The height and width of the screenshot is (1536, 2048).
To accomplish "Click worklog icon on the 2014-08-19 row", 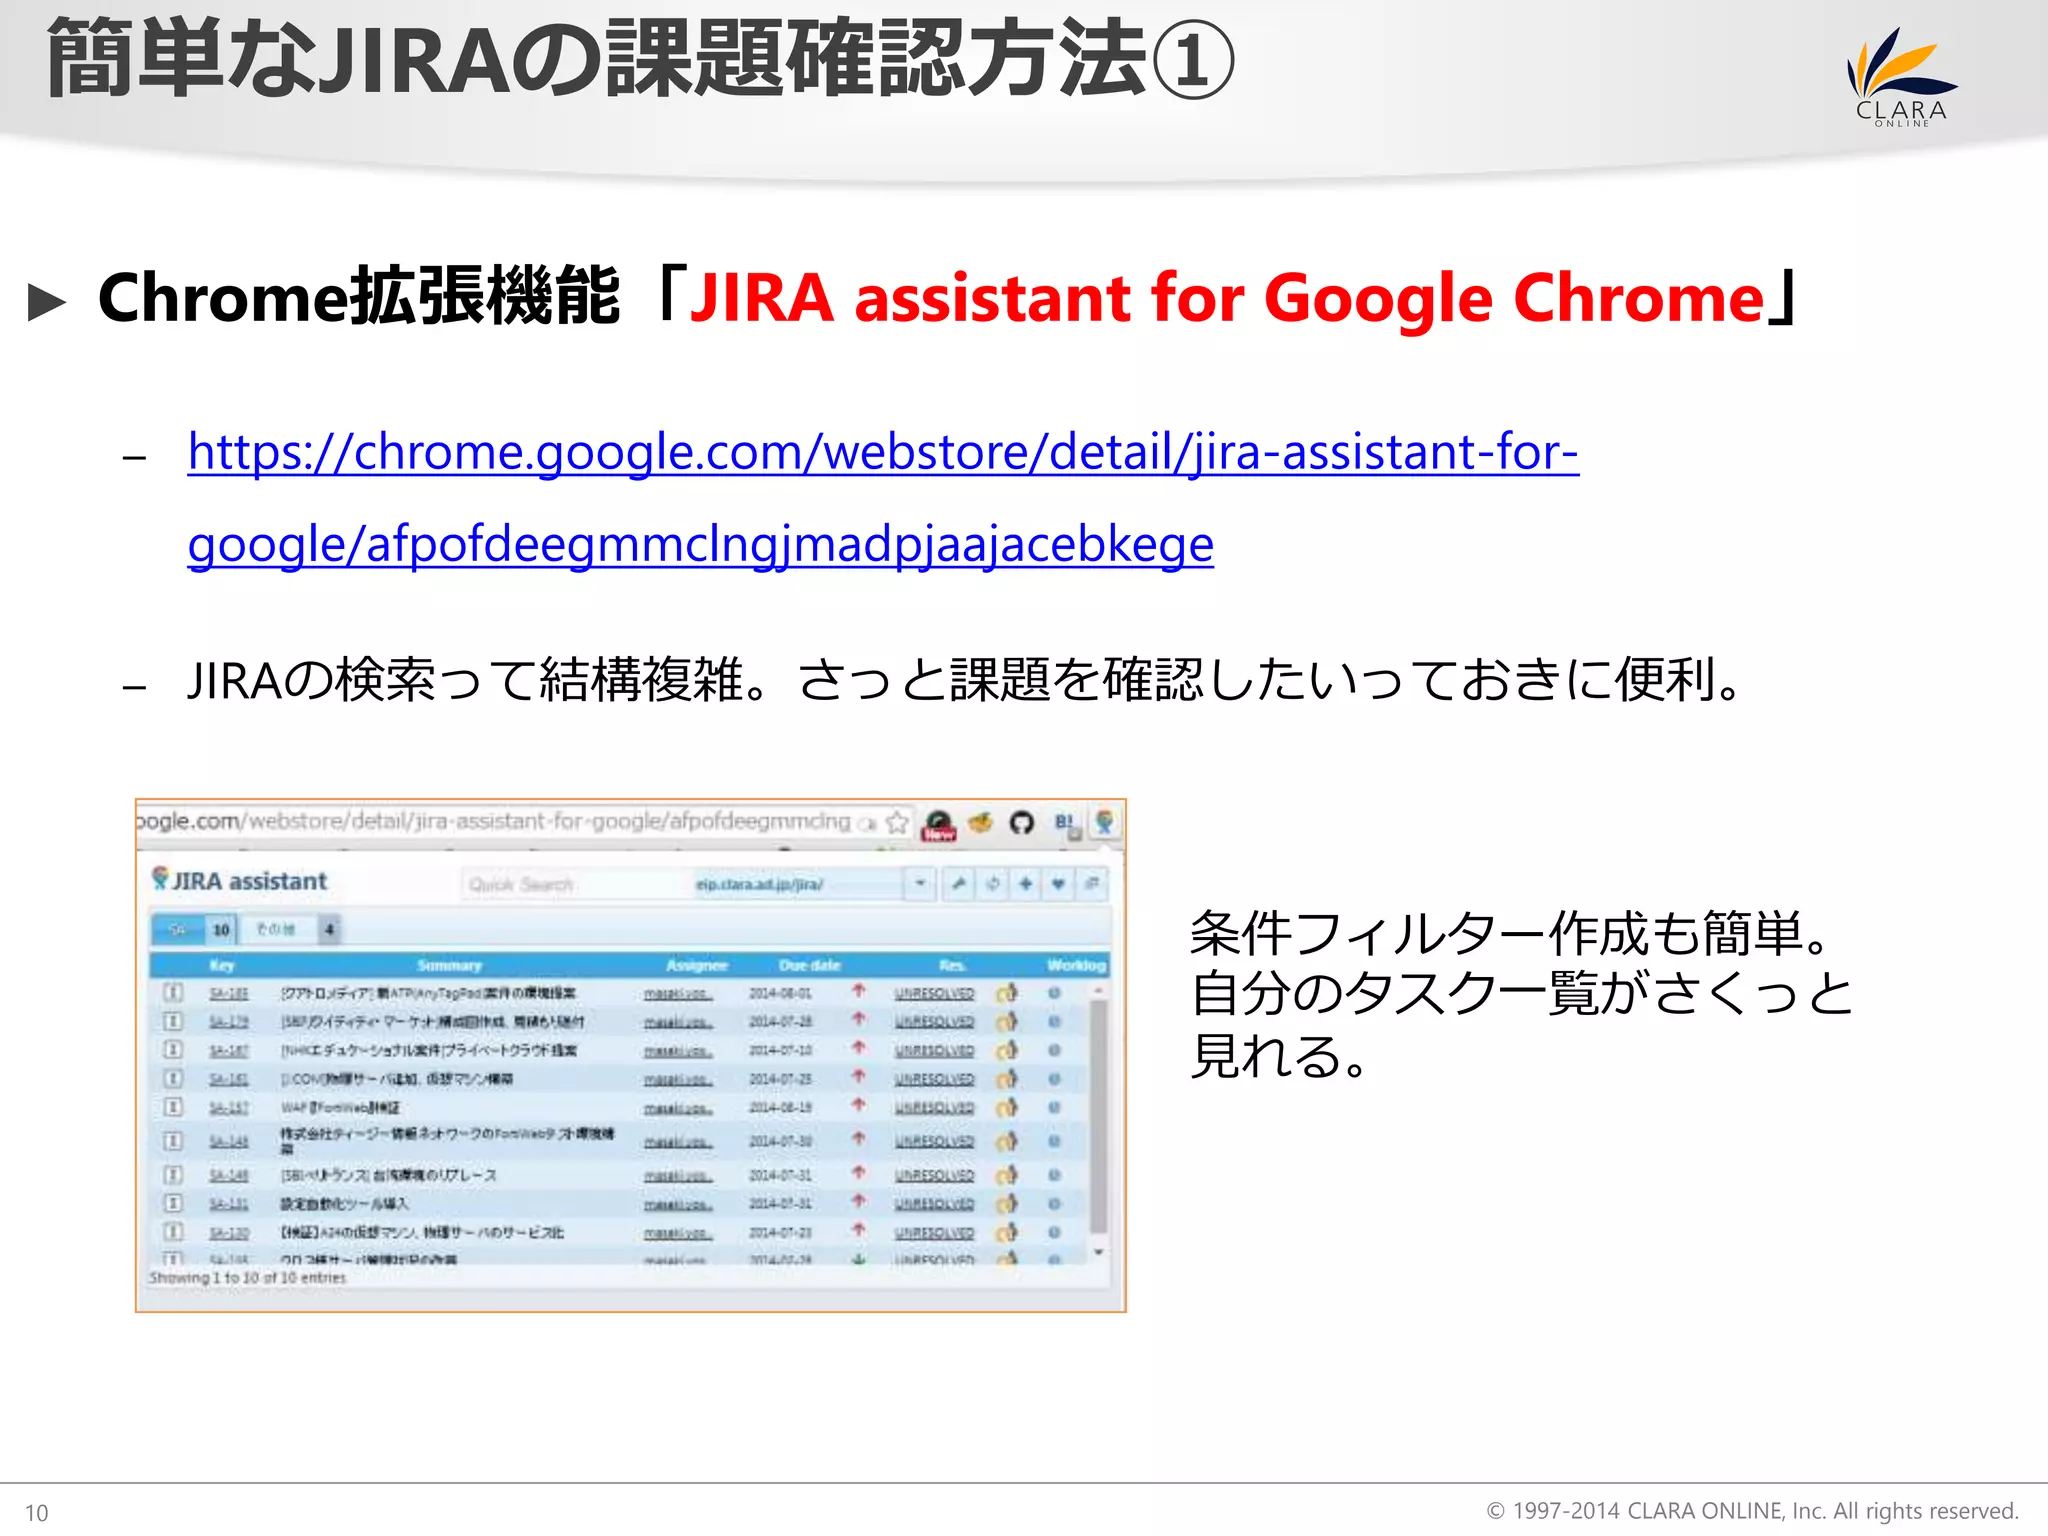I will coord(1054,1108).
